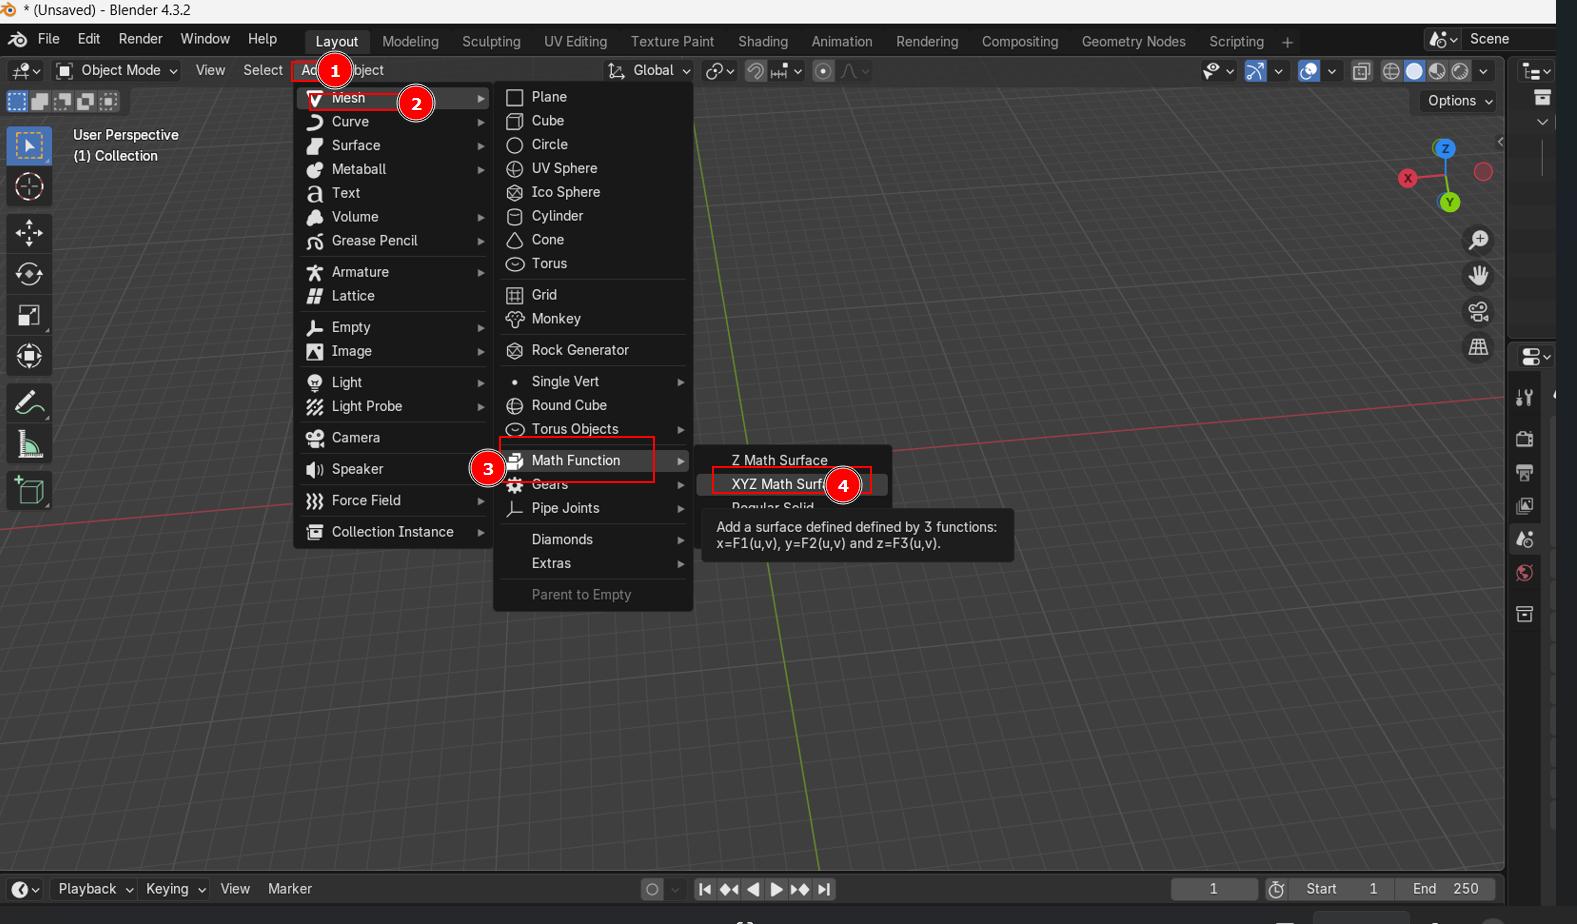Switch to the Geometry Nodes workspace tab
Image resolution: width=1577 pixels, height=924 pixels.
pos(1133,41)
